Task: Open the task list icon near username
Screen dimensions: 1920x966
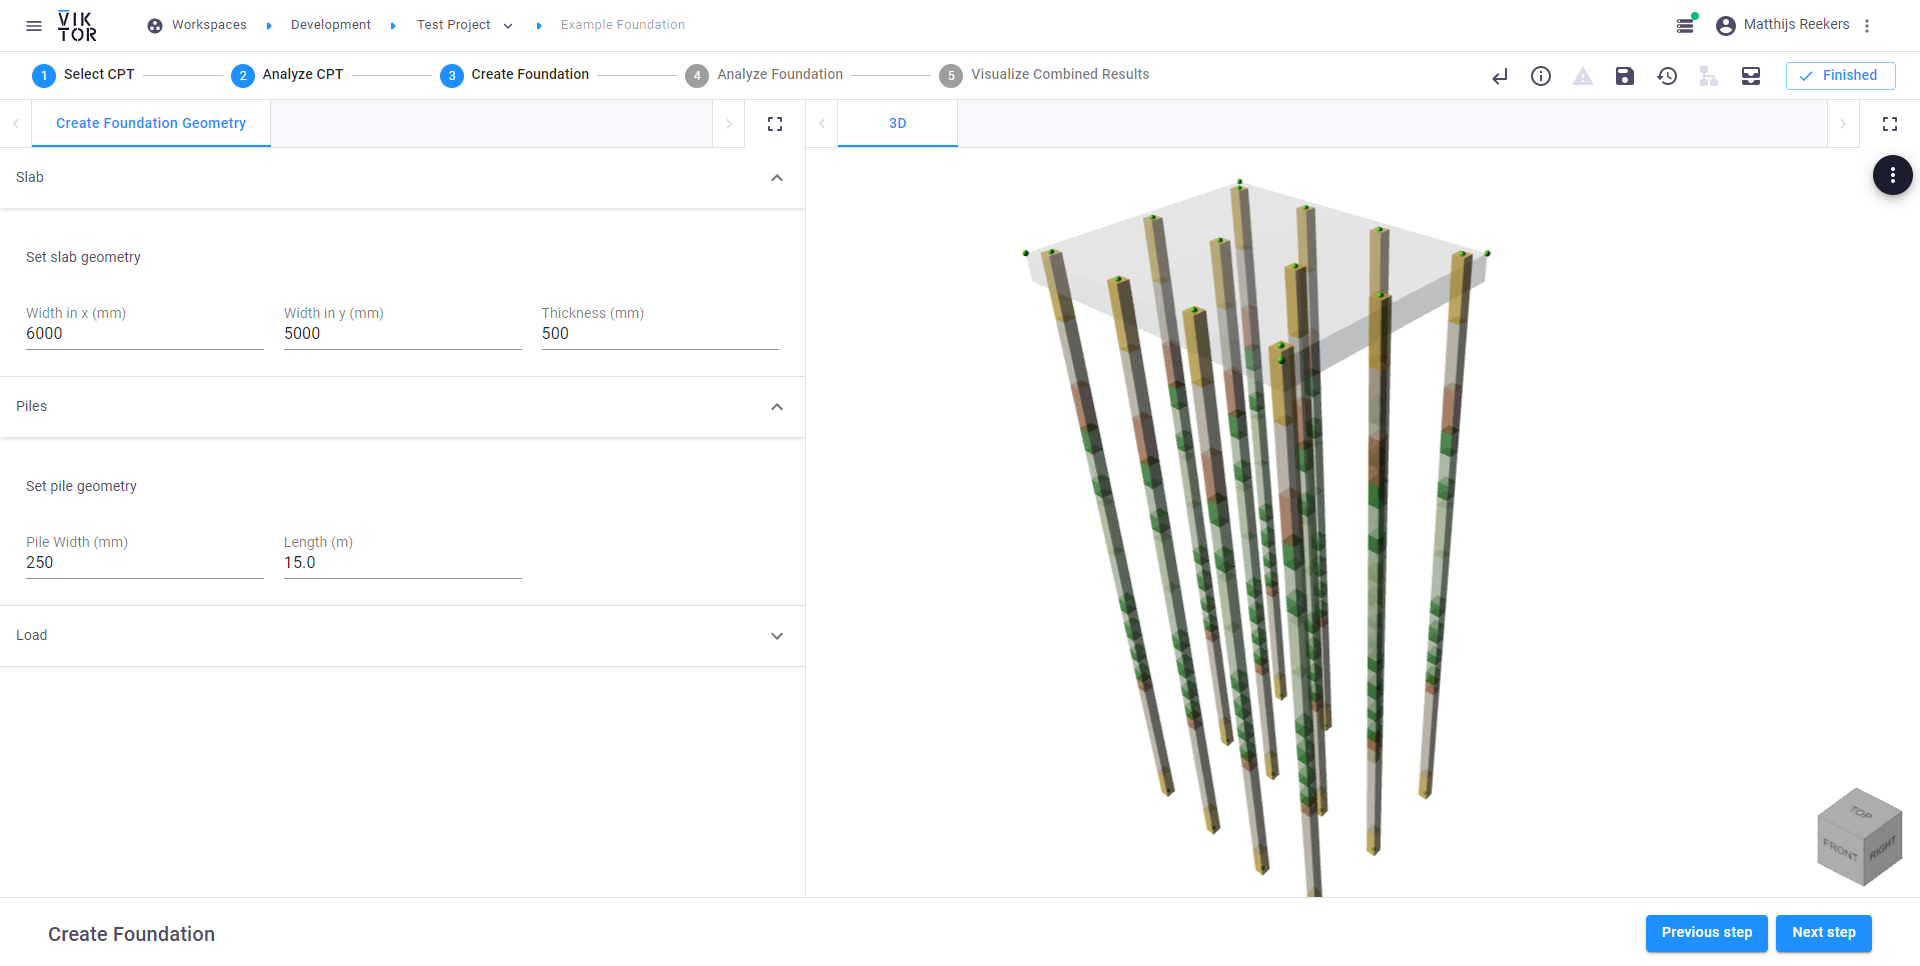Action: (1686, 25)
